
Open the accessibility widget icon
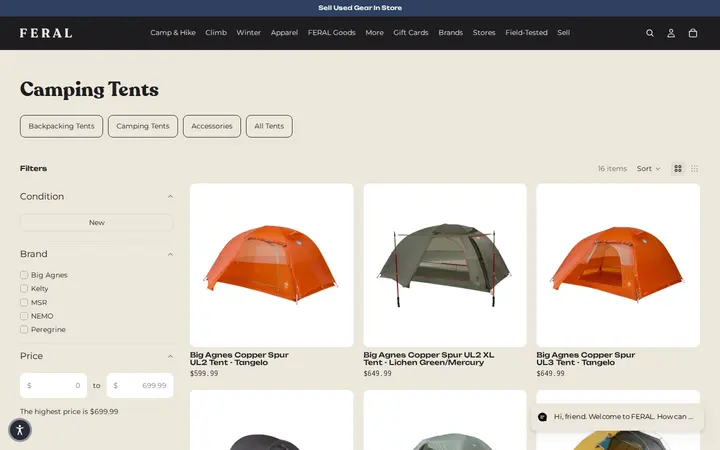pyautogui.click(x=20, y=430)
